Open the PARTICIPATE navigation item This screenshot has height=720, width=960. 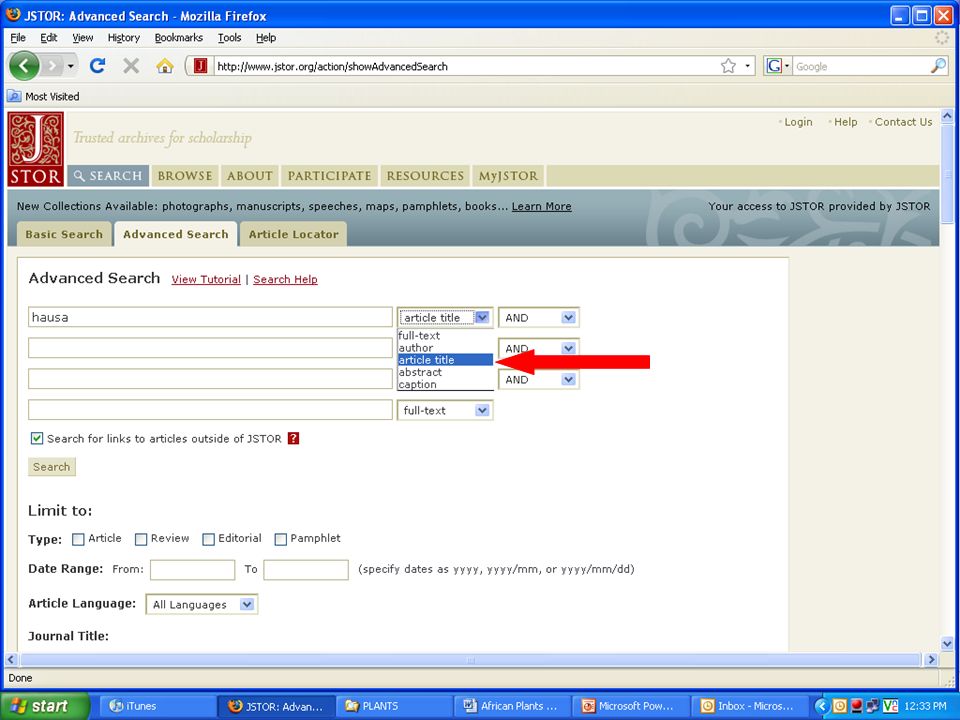pyautogui.click(x=329, y=176)
